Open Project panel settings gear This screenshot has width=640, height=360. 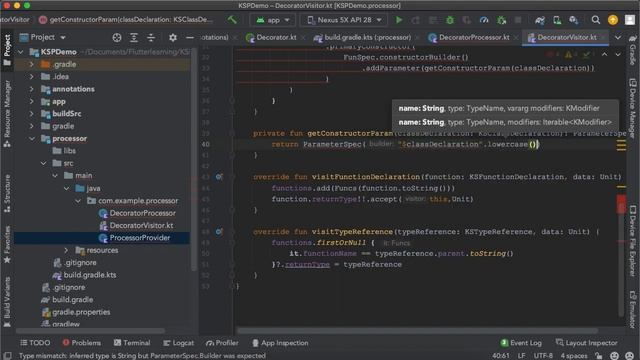point(173,38)
